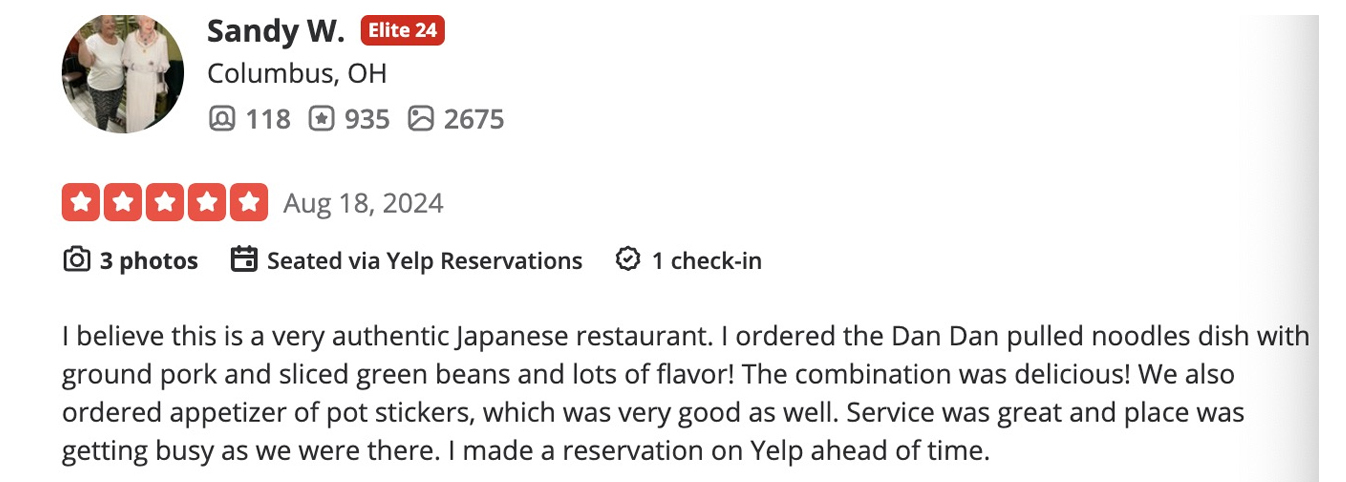Click the camera icon for review photos

76,261
